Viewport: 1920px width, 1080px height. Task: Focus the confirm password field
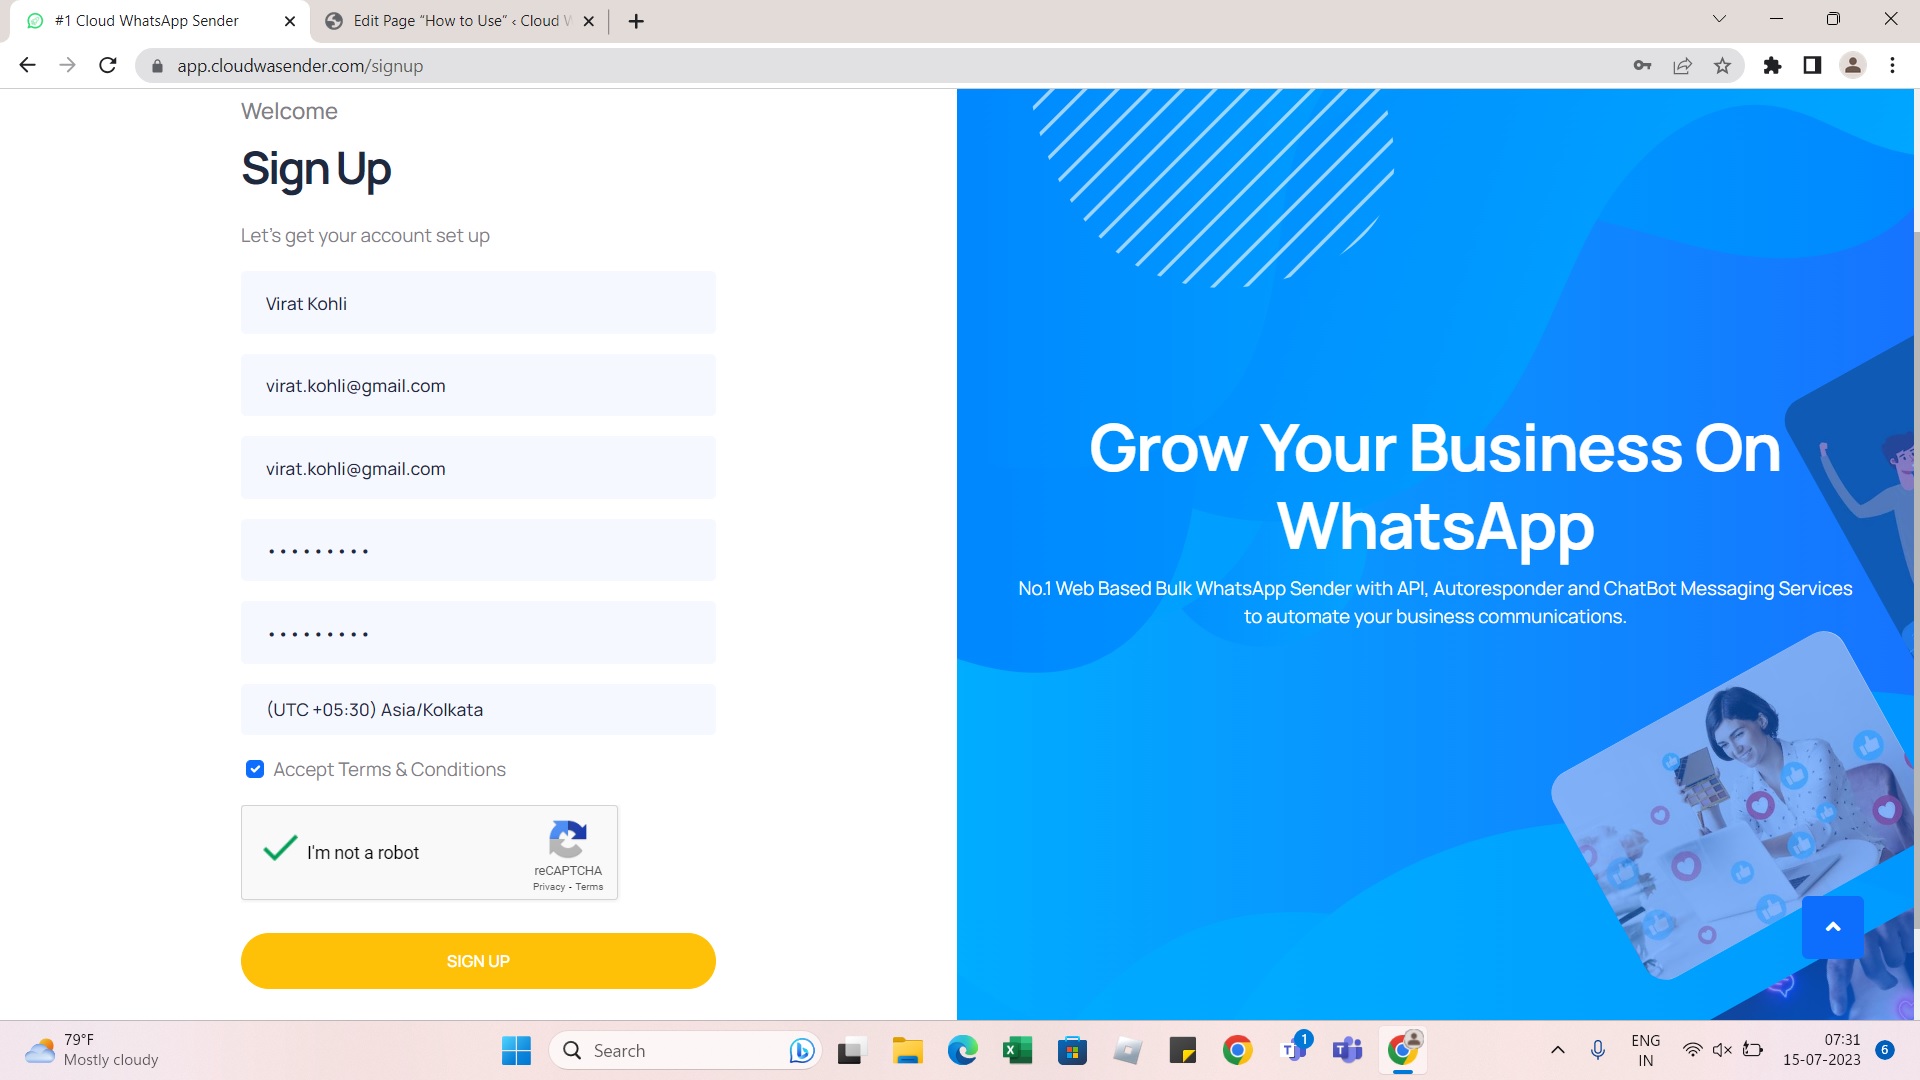pos(478,633)
